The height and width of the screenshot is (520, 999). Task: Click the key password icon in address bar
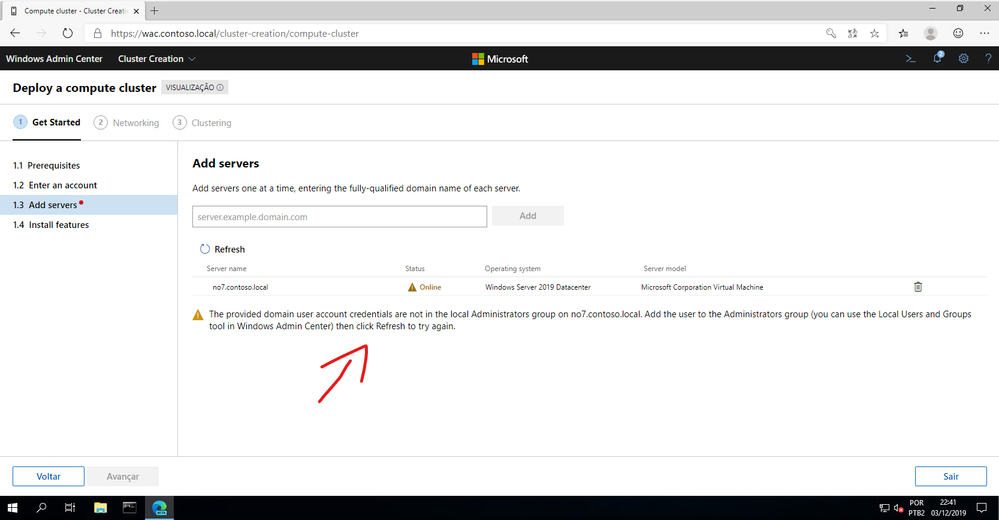(x=831, y=33)
